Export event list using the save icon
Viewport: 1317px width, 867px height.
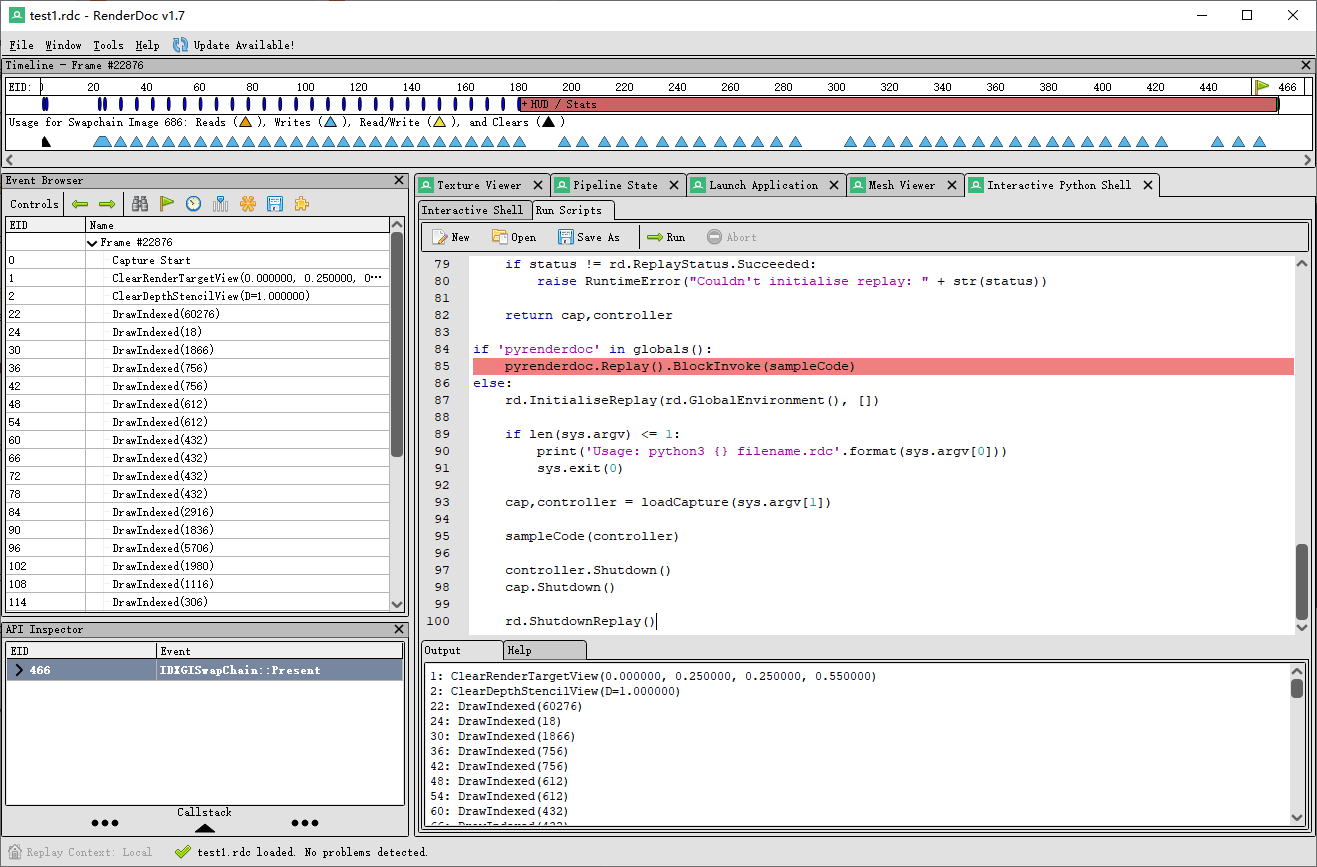point(274,203)
